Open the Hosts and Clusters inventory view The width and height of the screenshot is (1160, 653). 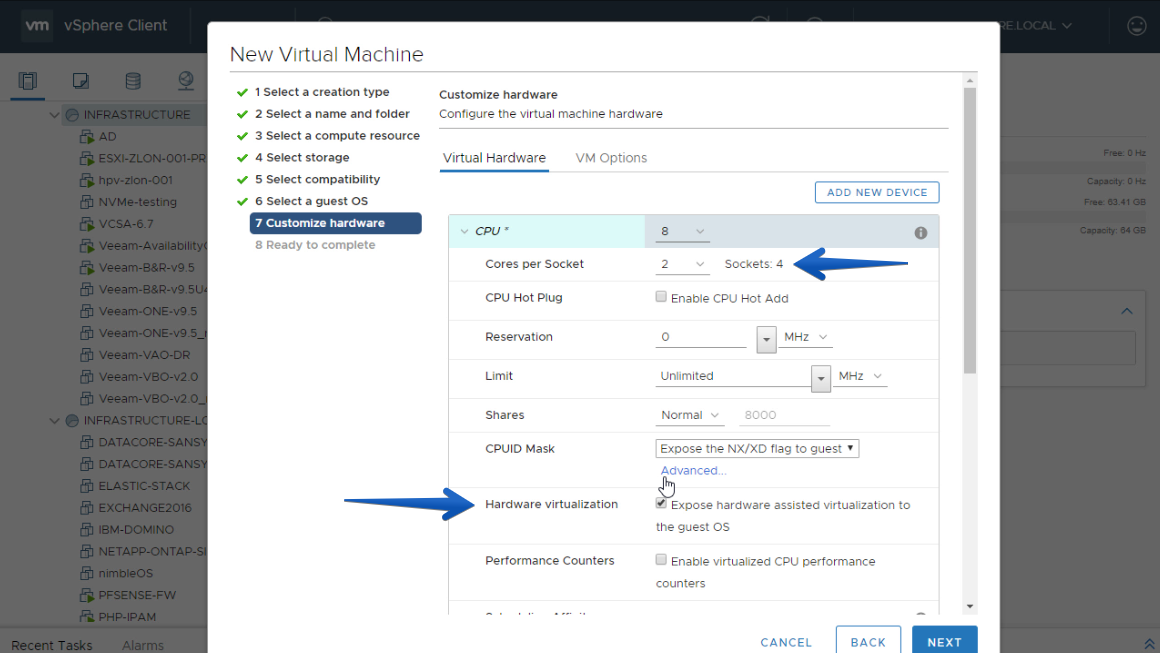click(x=28, y=81)
